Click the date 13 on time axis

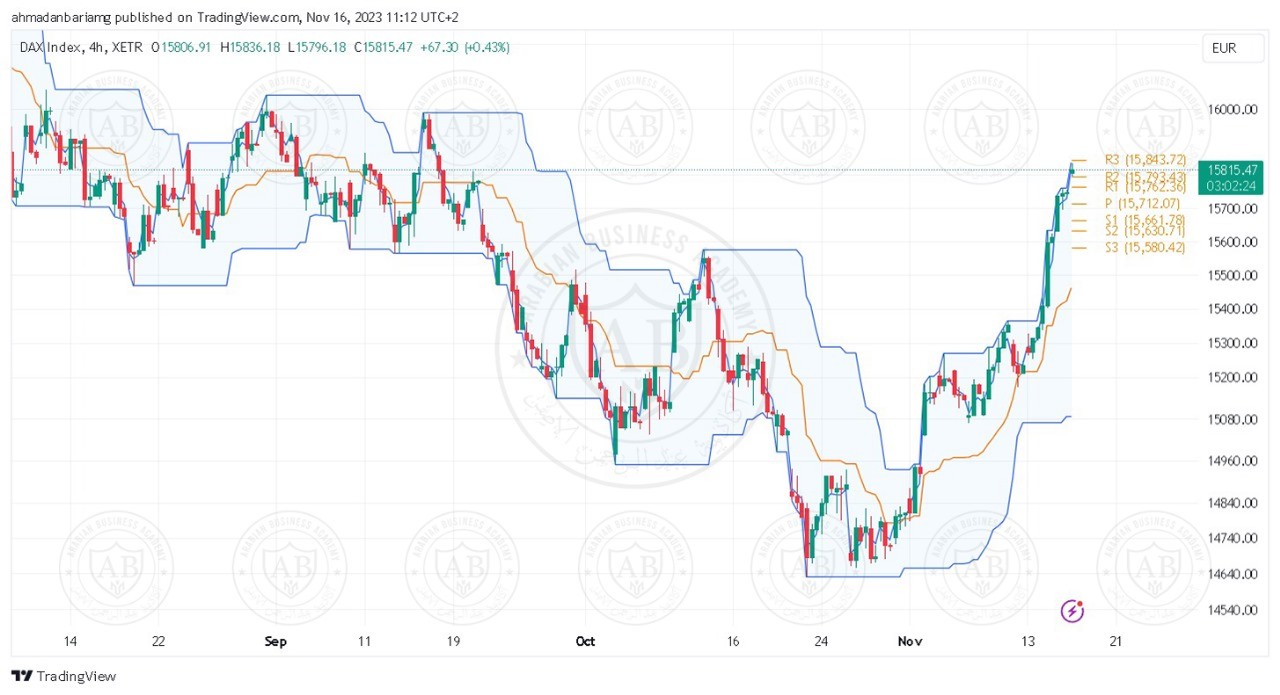tap(1027, 641)
